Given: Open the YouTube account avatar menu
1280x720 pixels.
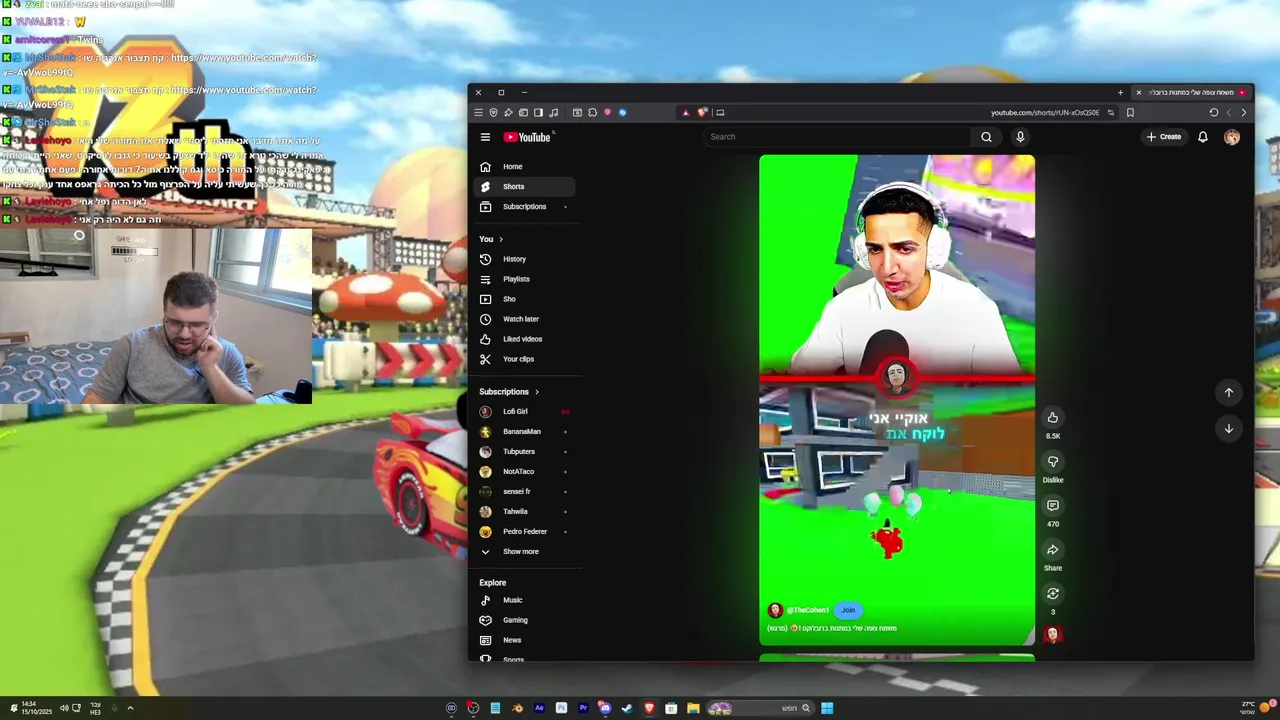Looking at the screenshot, I should click(x=1232, y=137).
